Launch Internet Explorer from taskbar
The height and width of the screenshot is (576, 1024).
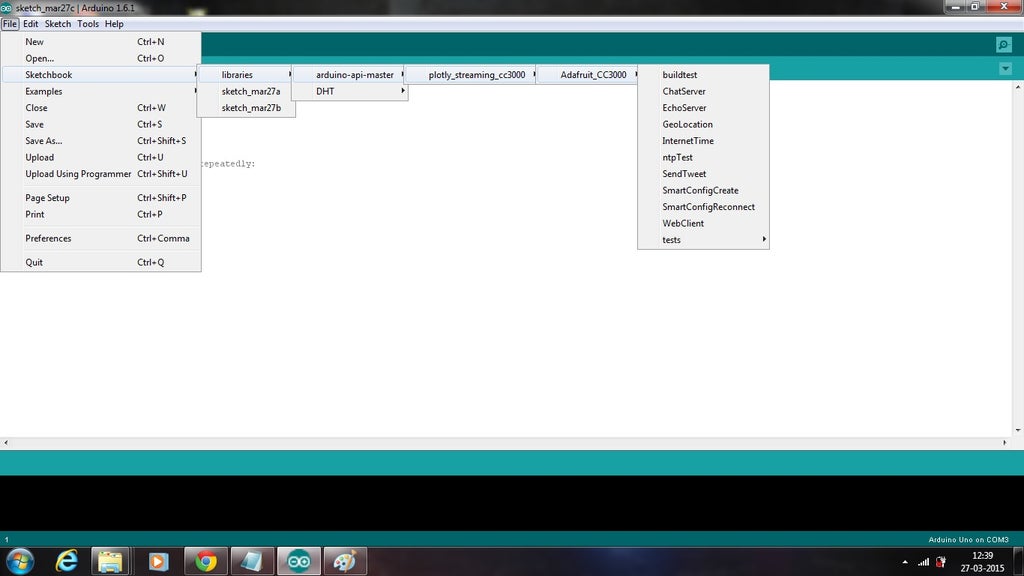[67, 561]
